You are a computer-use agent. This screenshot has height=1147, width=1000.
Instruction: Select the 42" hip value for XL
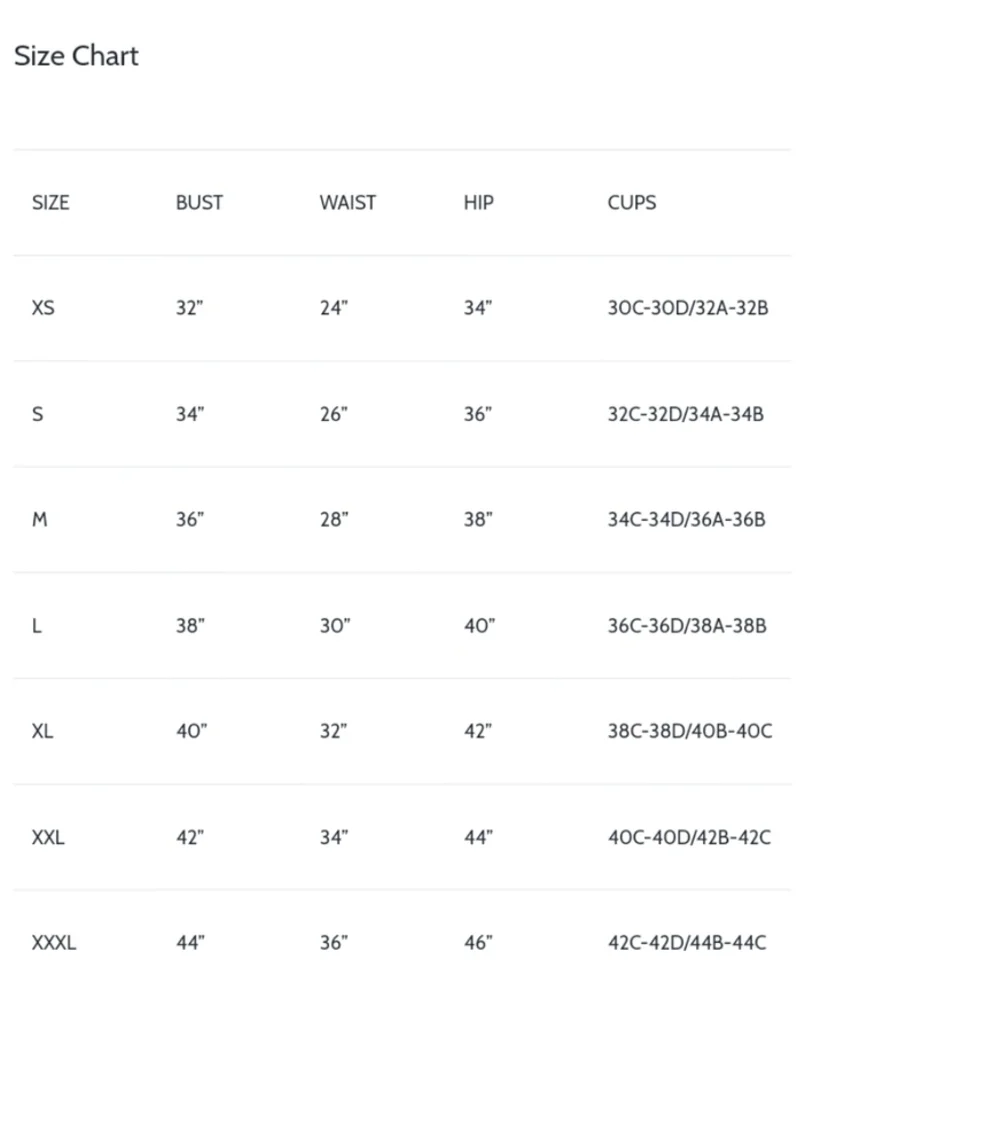coord(478,731)
